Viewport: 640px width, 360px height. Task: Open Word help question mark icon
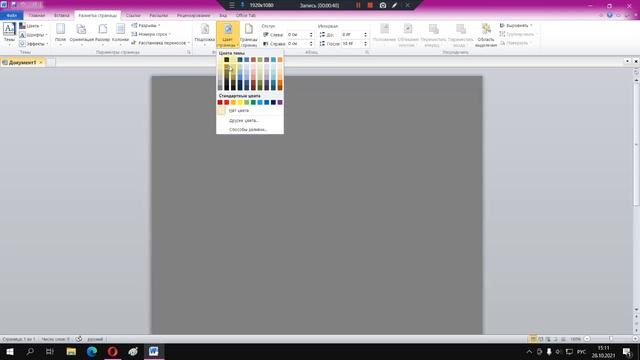pyautogui.click(x=609, y=15)
